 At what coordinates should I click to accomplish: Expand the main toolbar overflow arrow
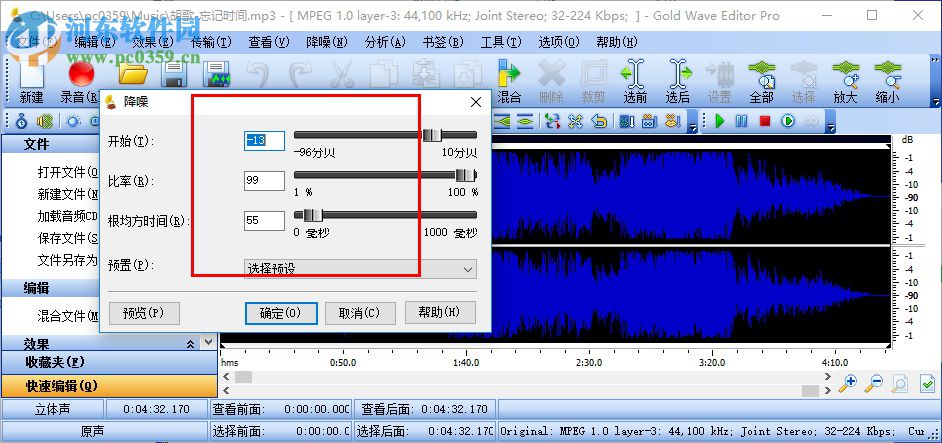[x=934, y=100]
